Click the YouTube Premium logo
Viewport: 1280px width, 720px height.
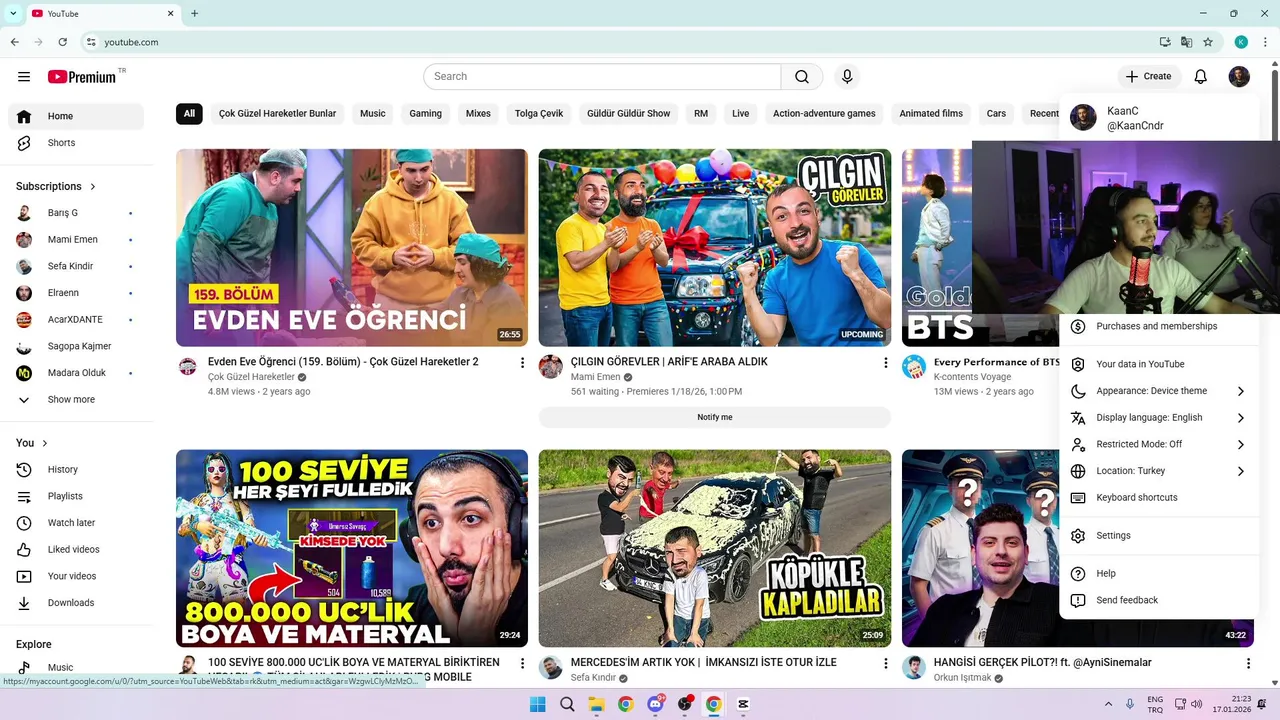tap(82, 77)
